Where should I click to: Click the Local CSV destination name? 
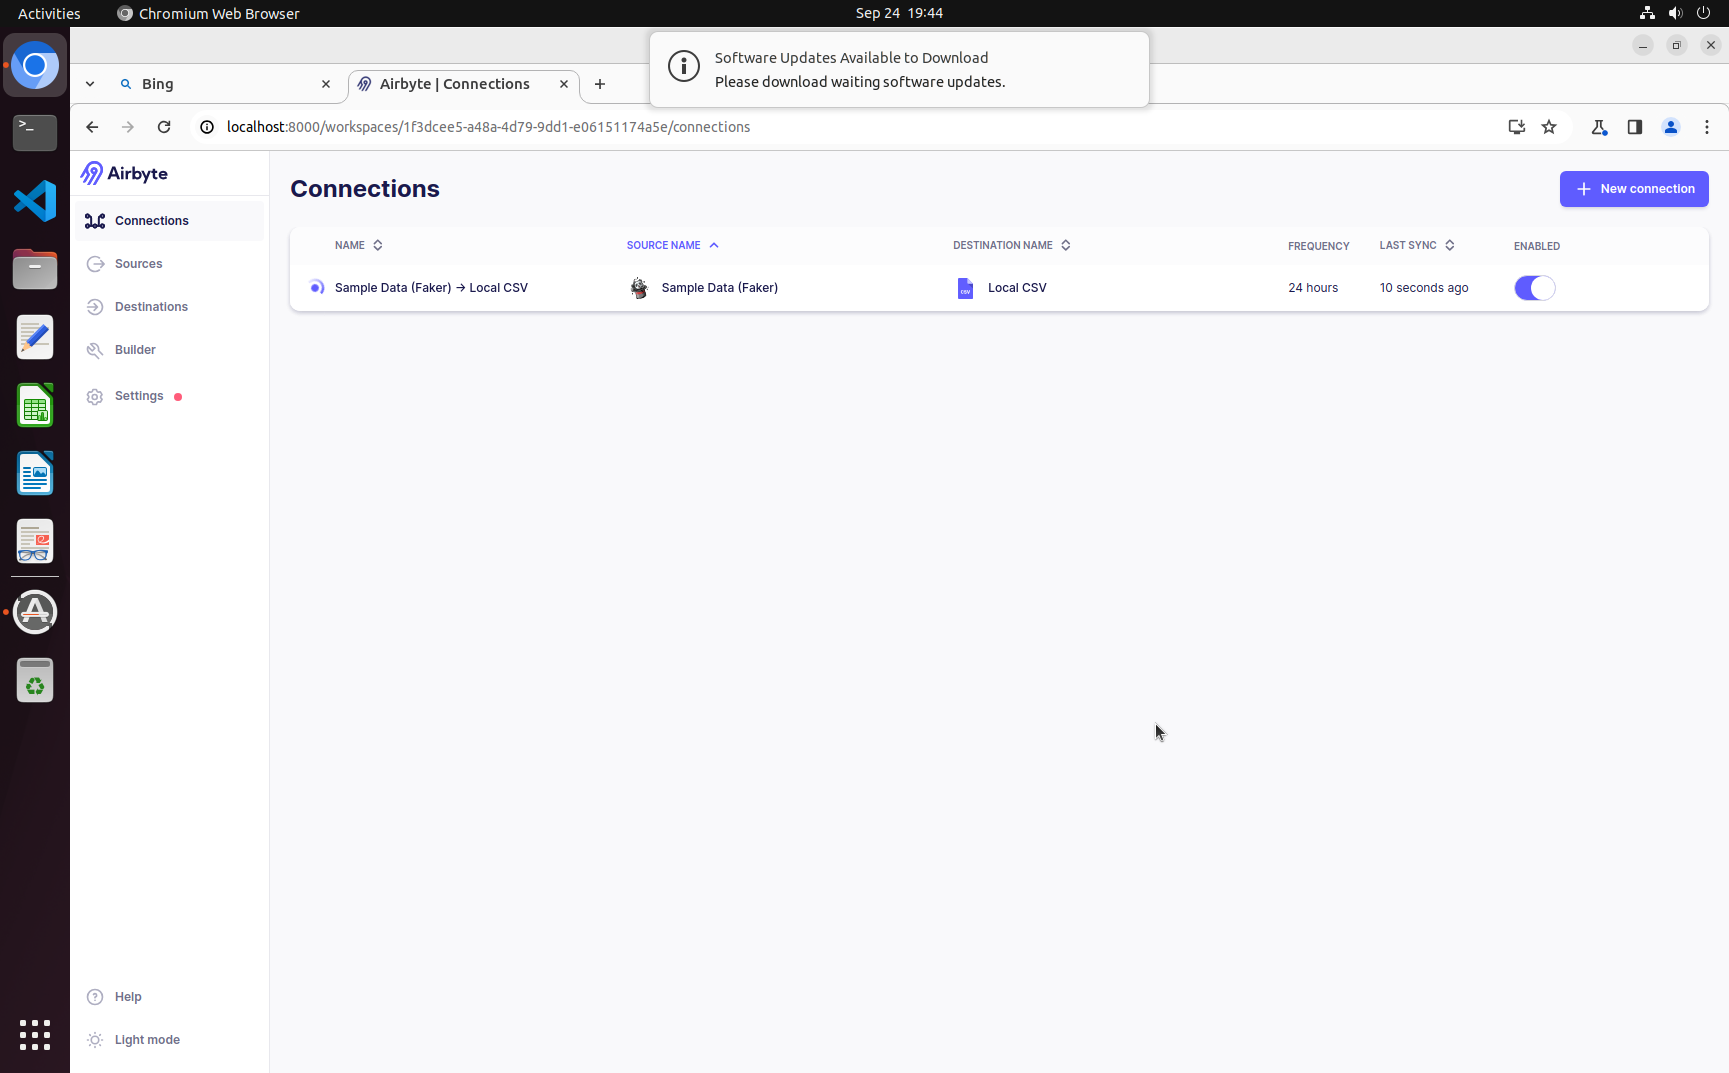tap(1017, 288)
